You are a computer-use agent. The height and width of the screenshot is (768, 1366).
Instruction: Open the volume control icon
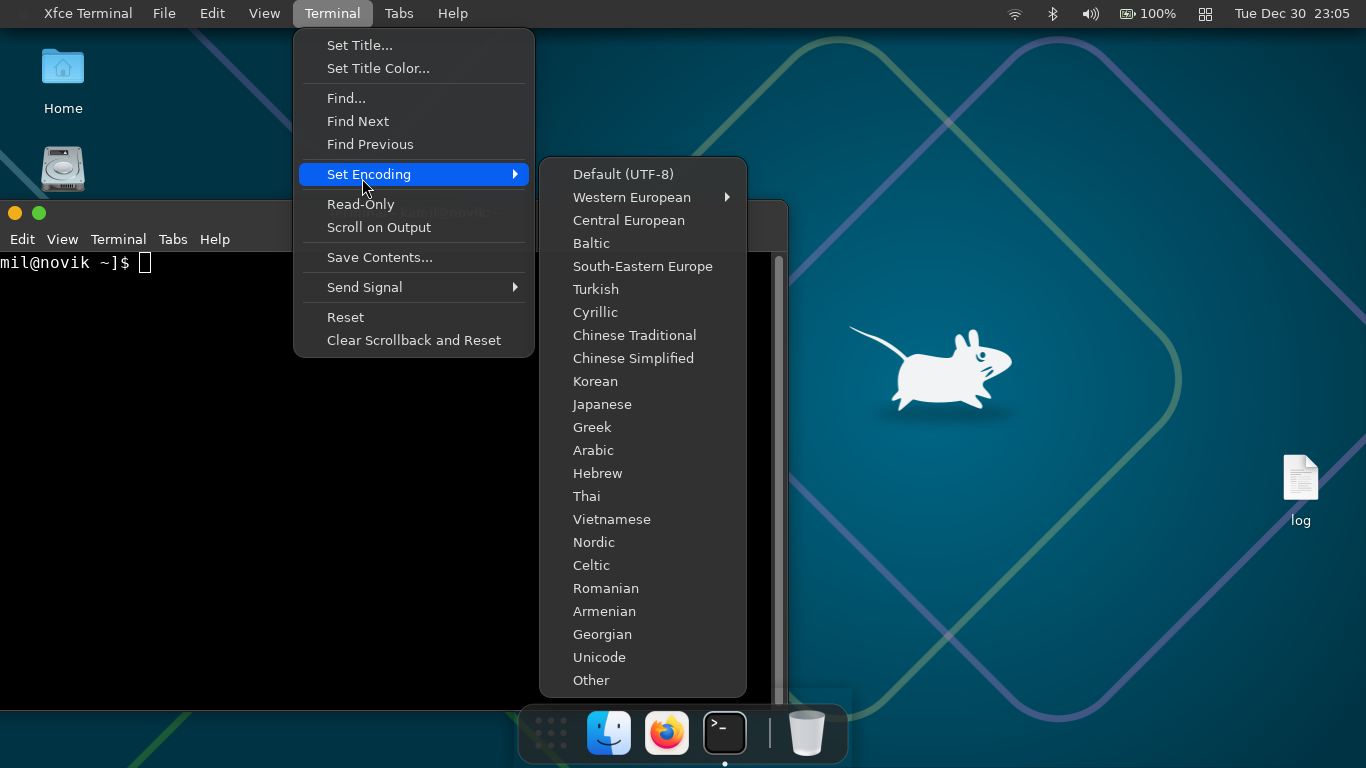pyautogui.click(x=1090, y=14)
